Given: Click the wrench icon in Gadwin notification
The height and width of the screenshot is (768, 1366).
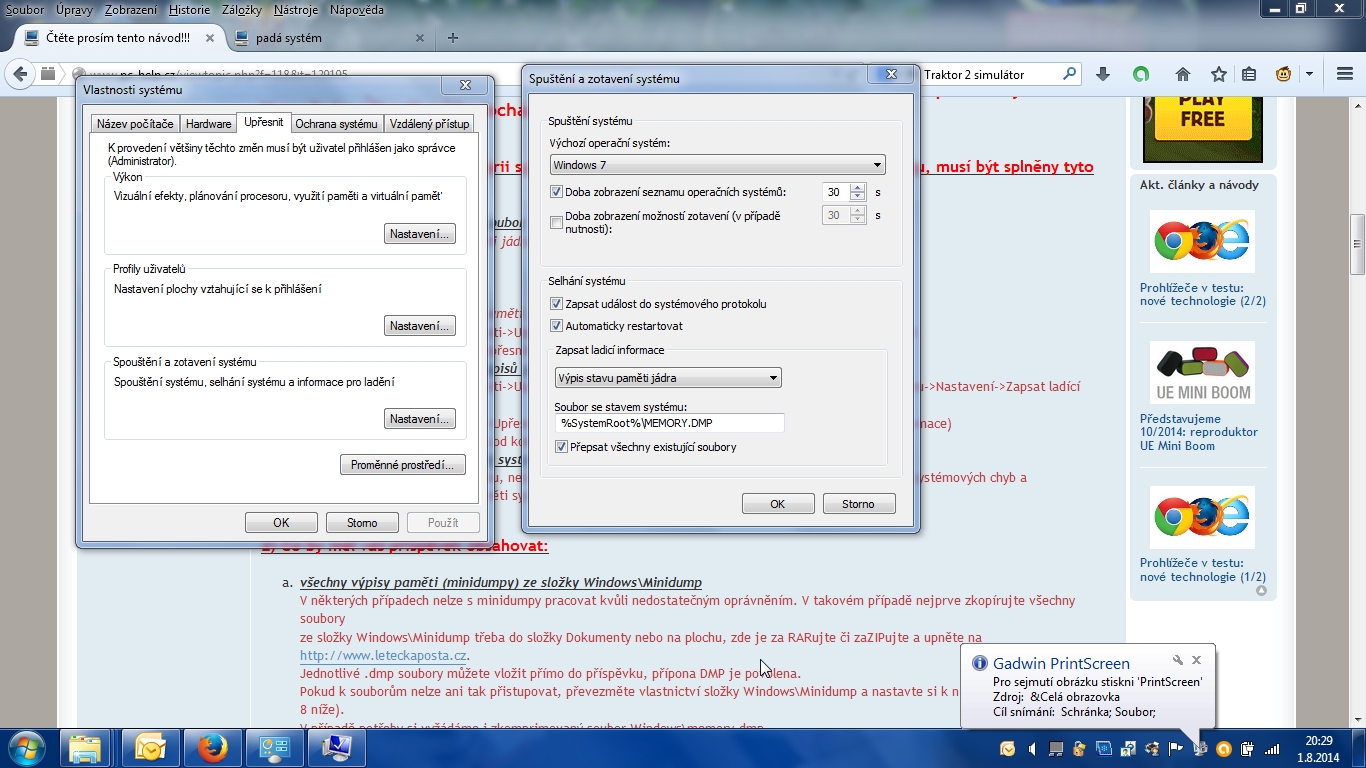Looking at the screenshot, I should coord(1178,660).
